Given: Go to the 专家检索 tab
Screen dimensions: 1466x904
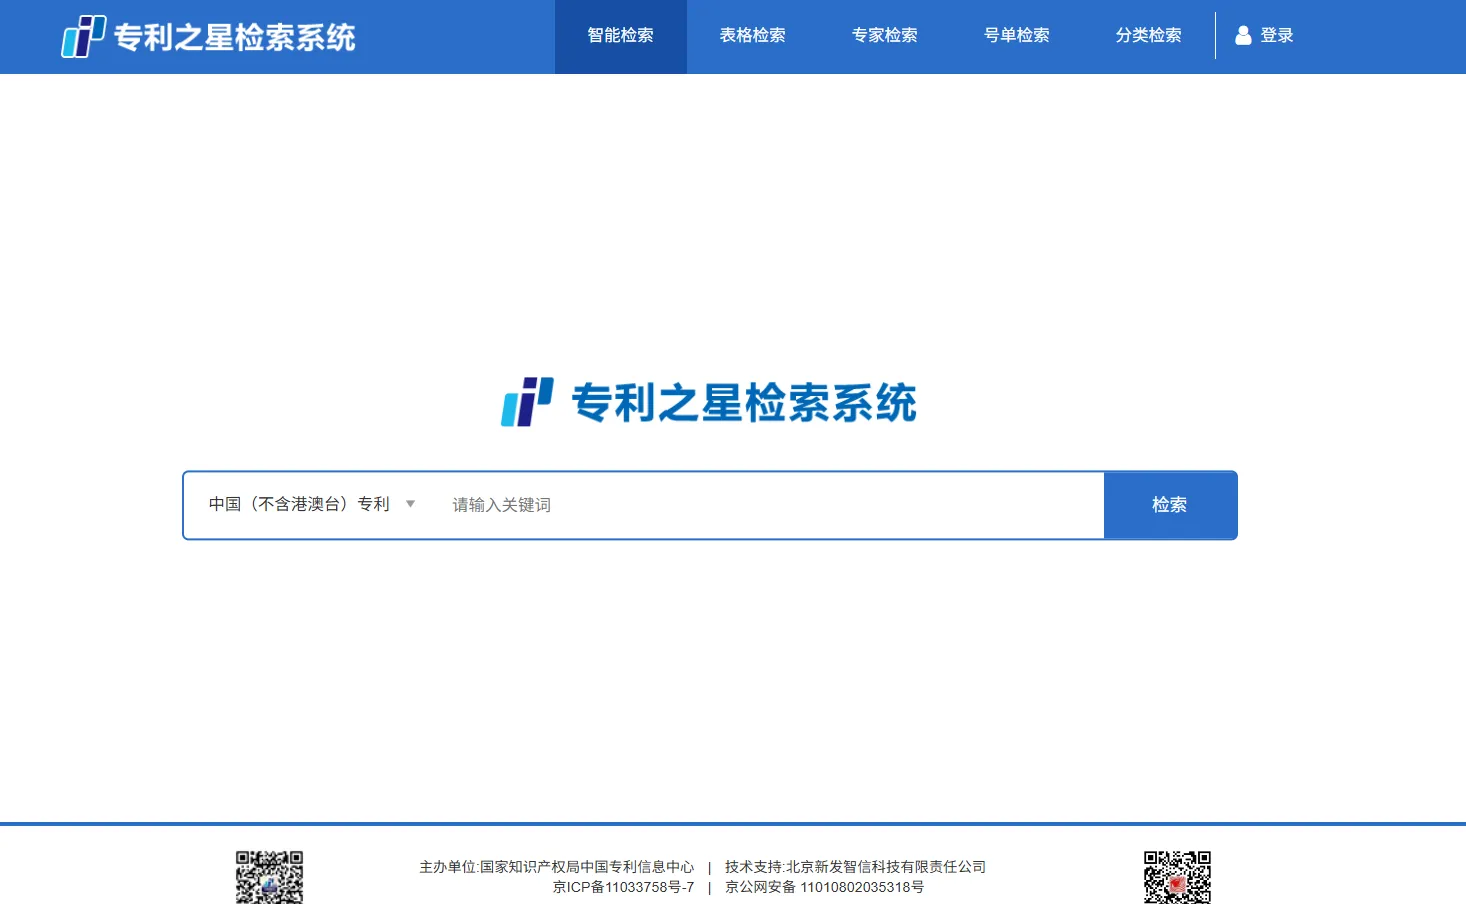Looking at the screenshot, I should point(885,36).
